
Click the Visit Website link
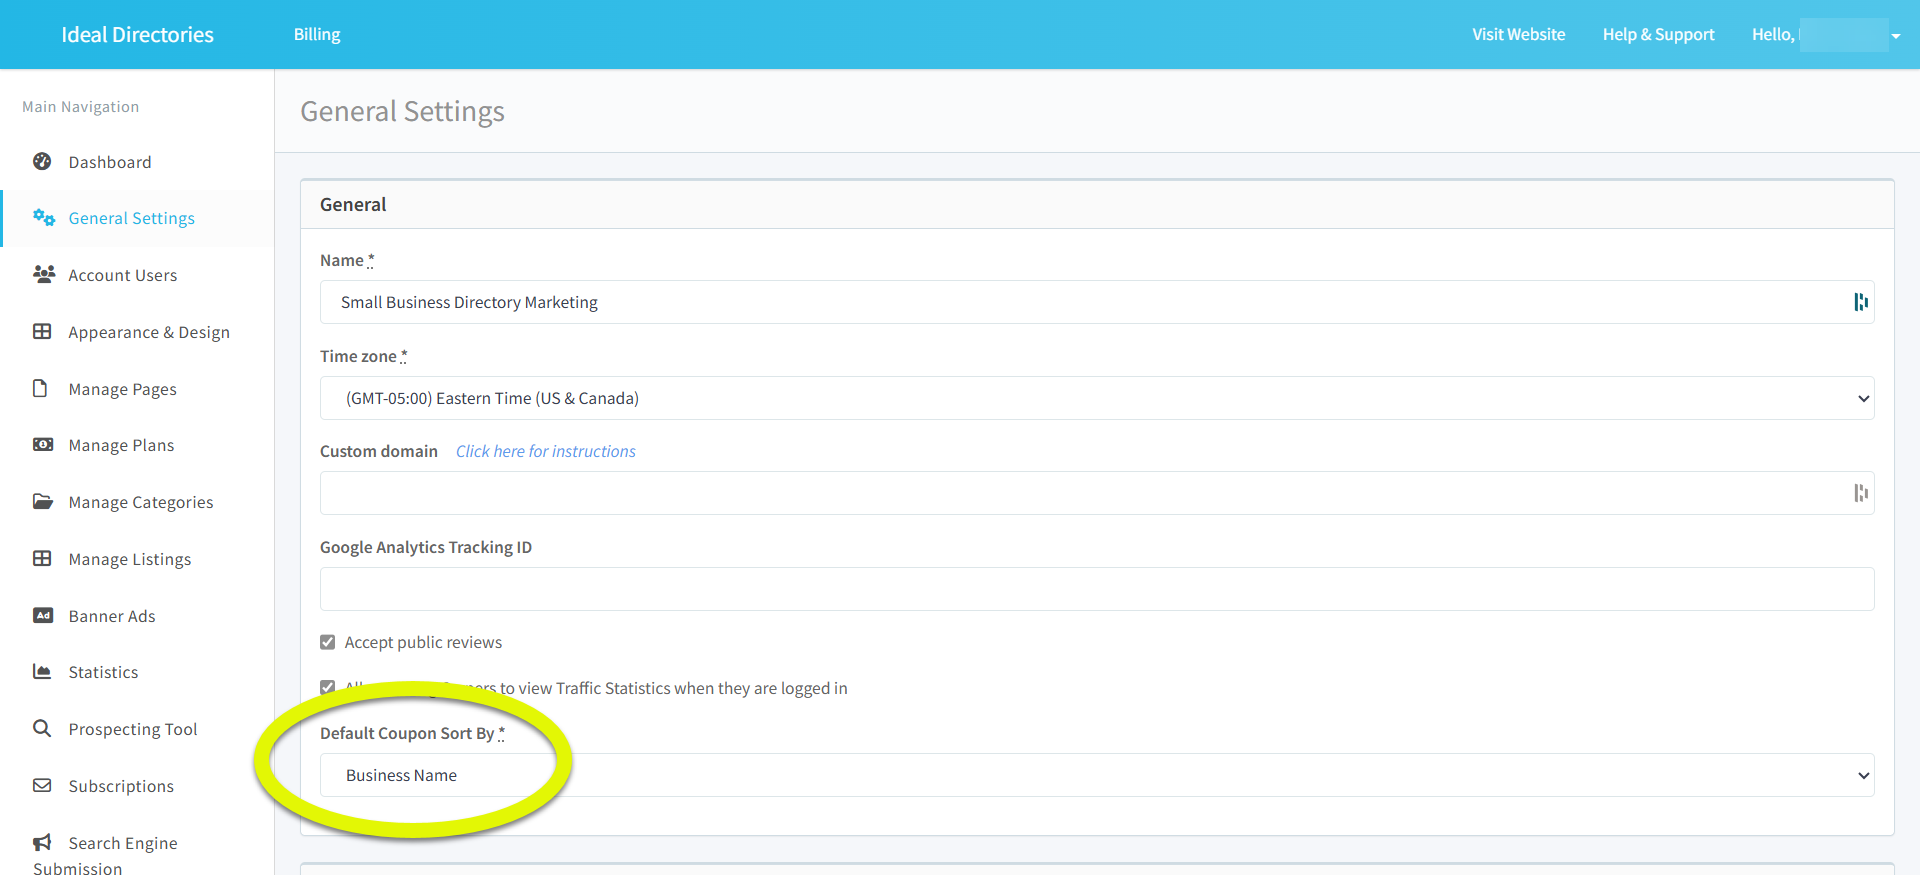tap(1518, 35)
